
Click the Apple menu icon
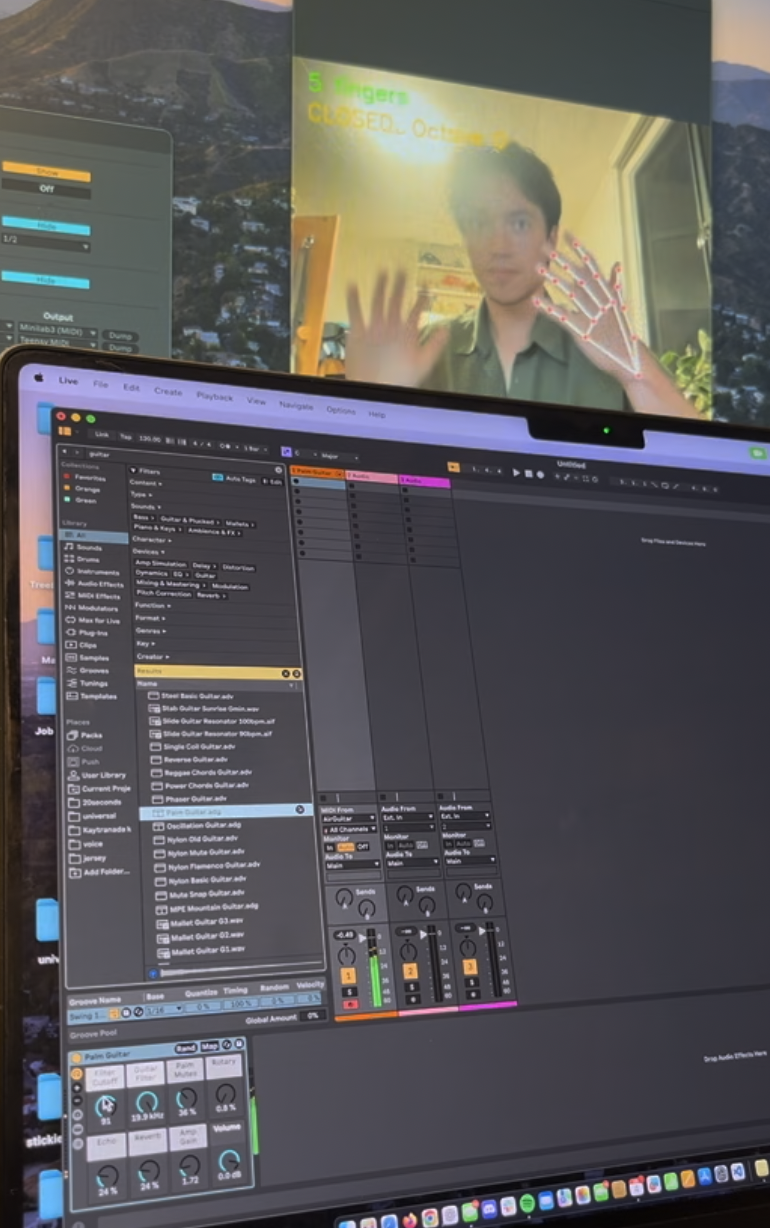[39, 378]
